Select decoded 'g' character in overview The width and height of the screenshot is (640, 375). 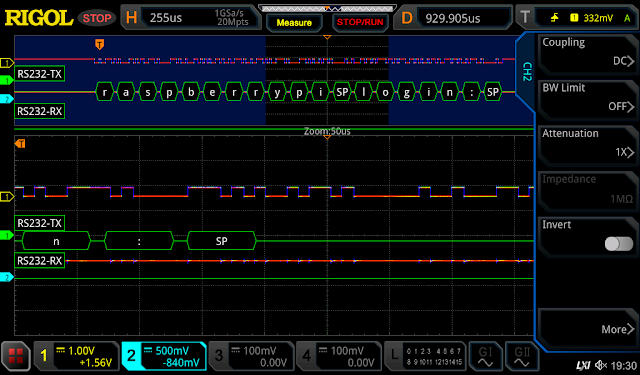pos(407,92)
